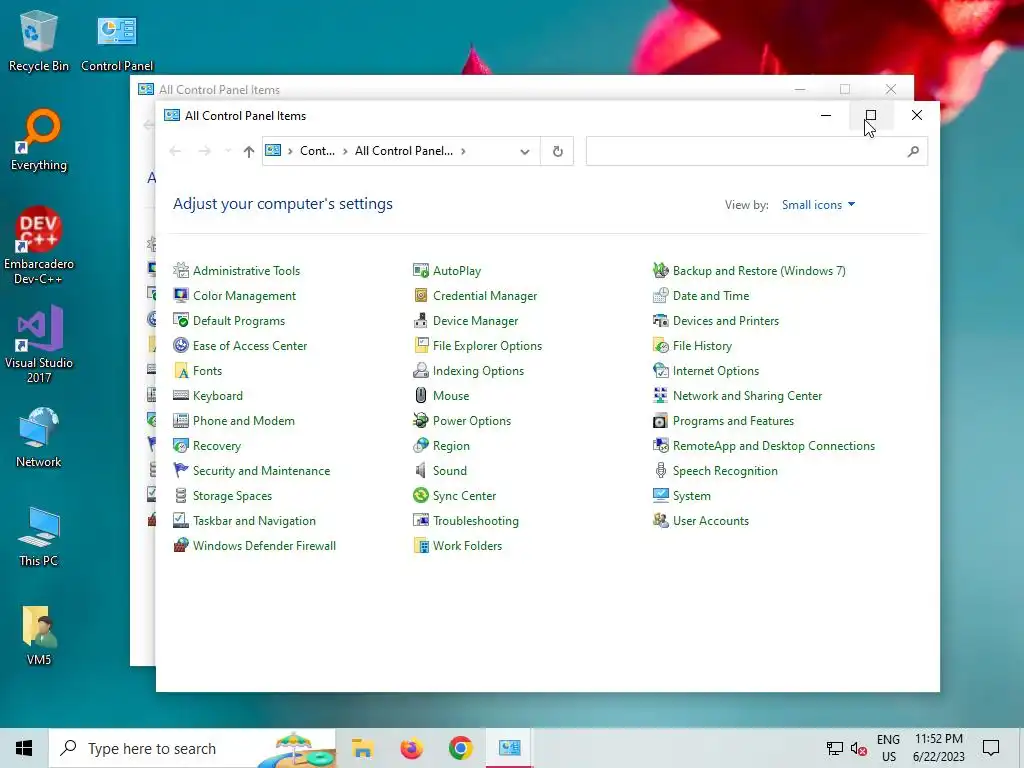The width and height of the screenshot is (1024, 768).
Task: Select All Control Panel... breadcrumb segment
Action: tap(404, 151)
